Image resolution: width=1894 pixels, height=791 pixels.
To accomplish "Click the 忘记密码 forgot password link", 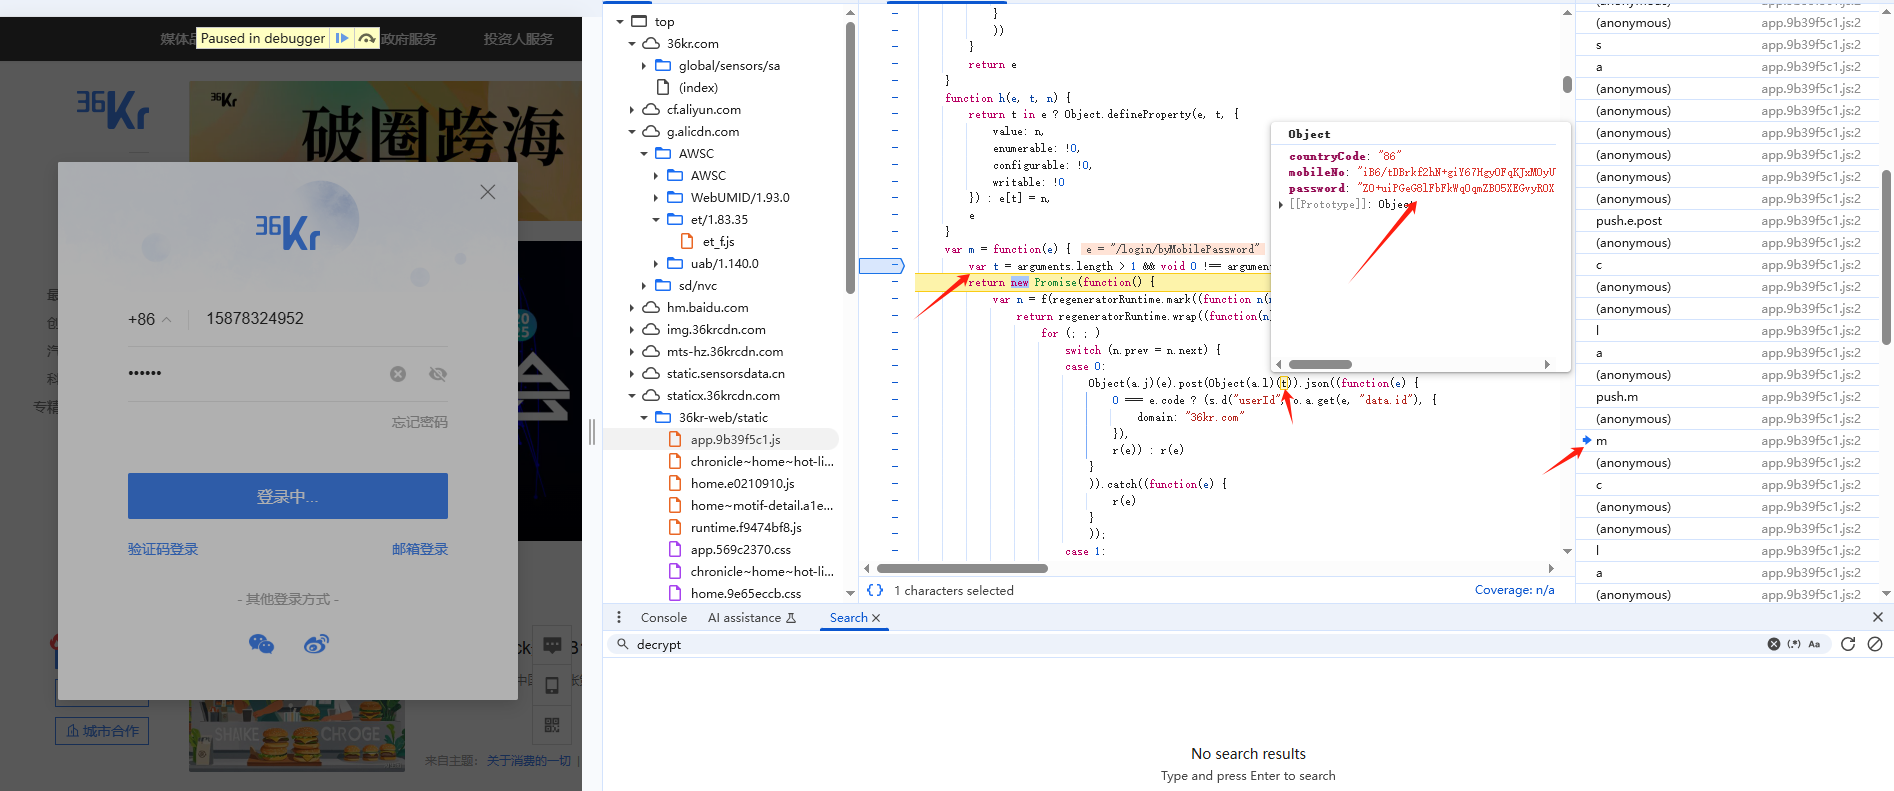I will click(420, 422).
